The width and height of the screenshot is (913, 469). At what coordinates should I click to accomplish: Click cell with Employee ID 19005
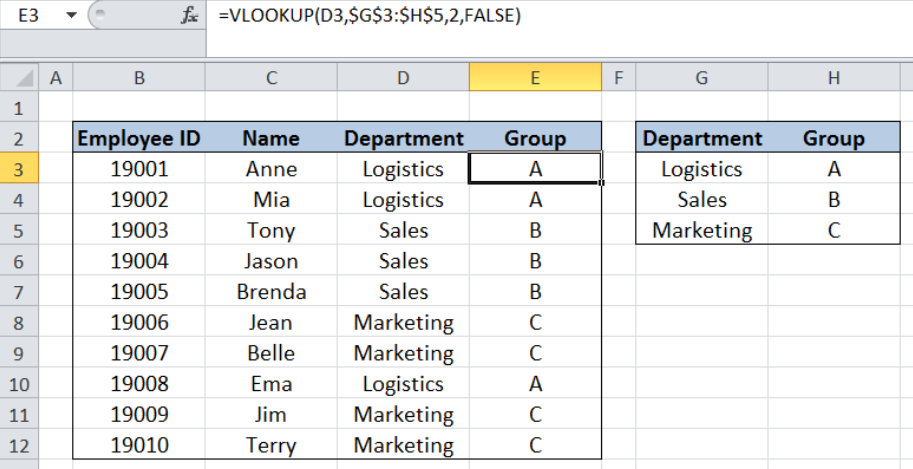(x=139, y=292)
